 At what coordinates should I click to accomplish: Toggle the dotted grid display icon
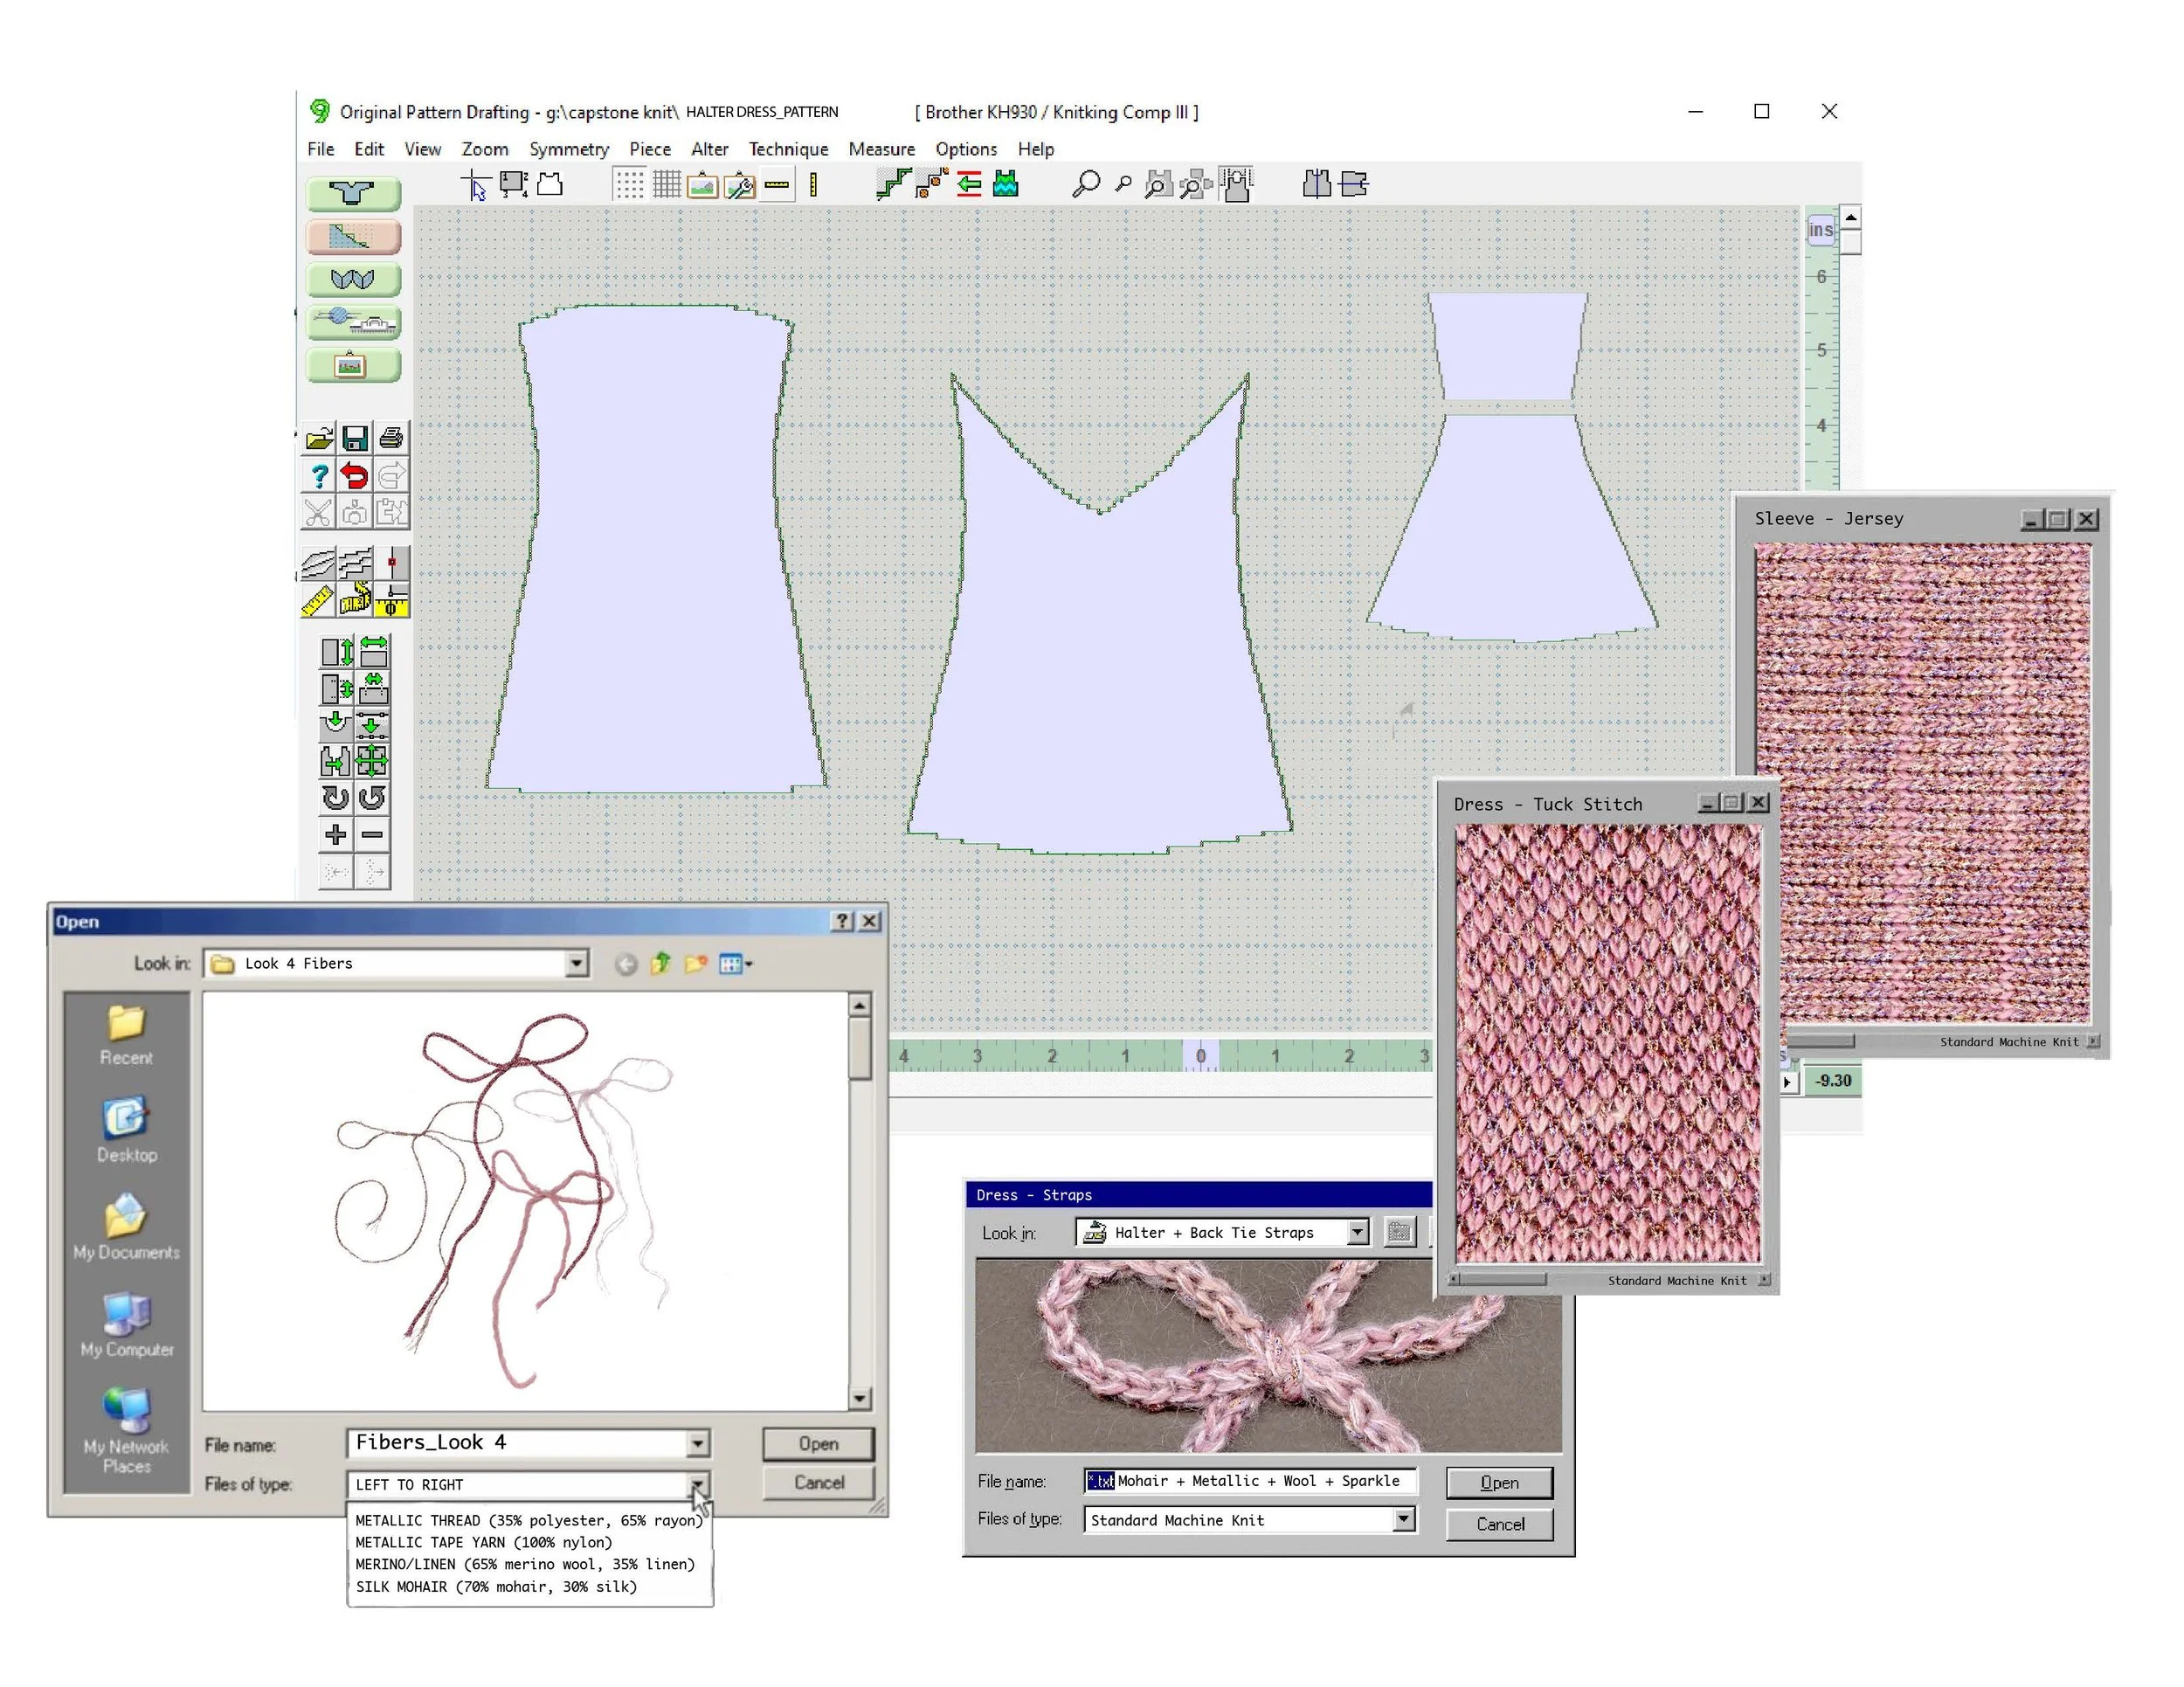pyautogui.click(x=629, y=184)
